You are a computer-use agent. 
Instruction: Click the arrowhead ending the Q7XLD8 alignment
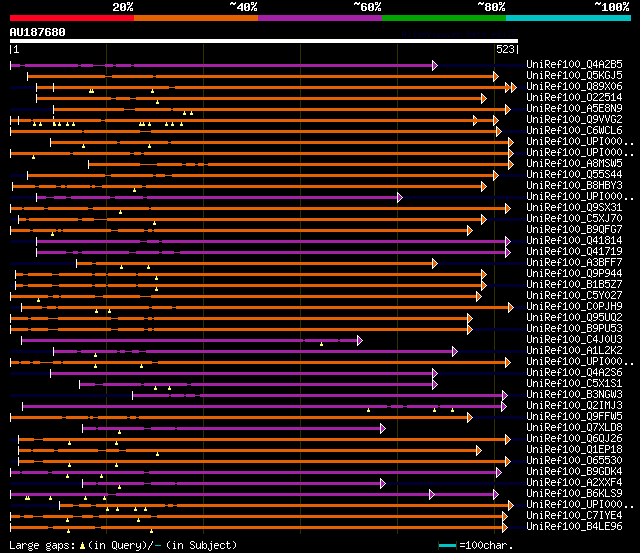pos(383,429)
